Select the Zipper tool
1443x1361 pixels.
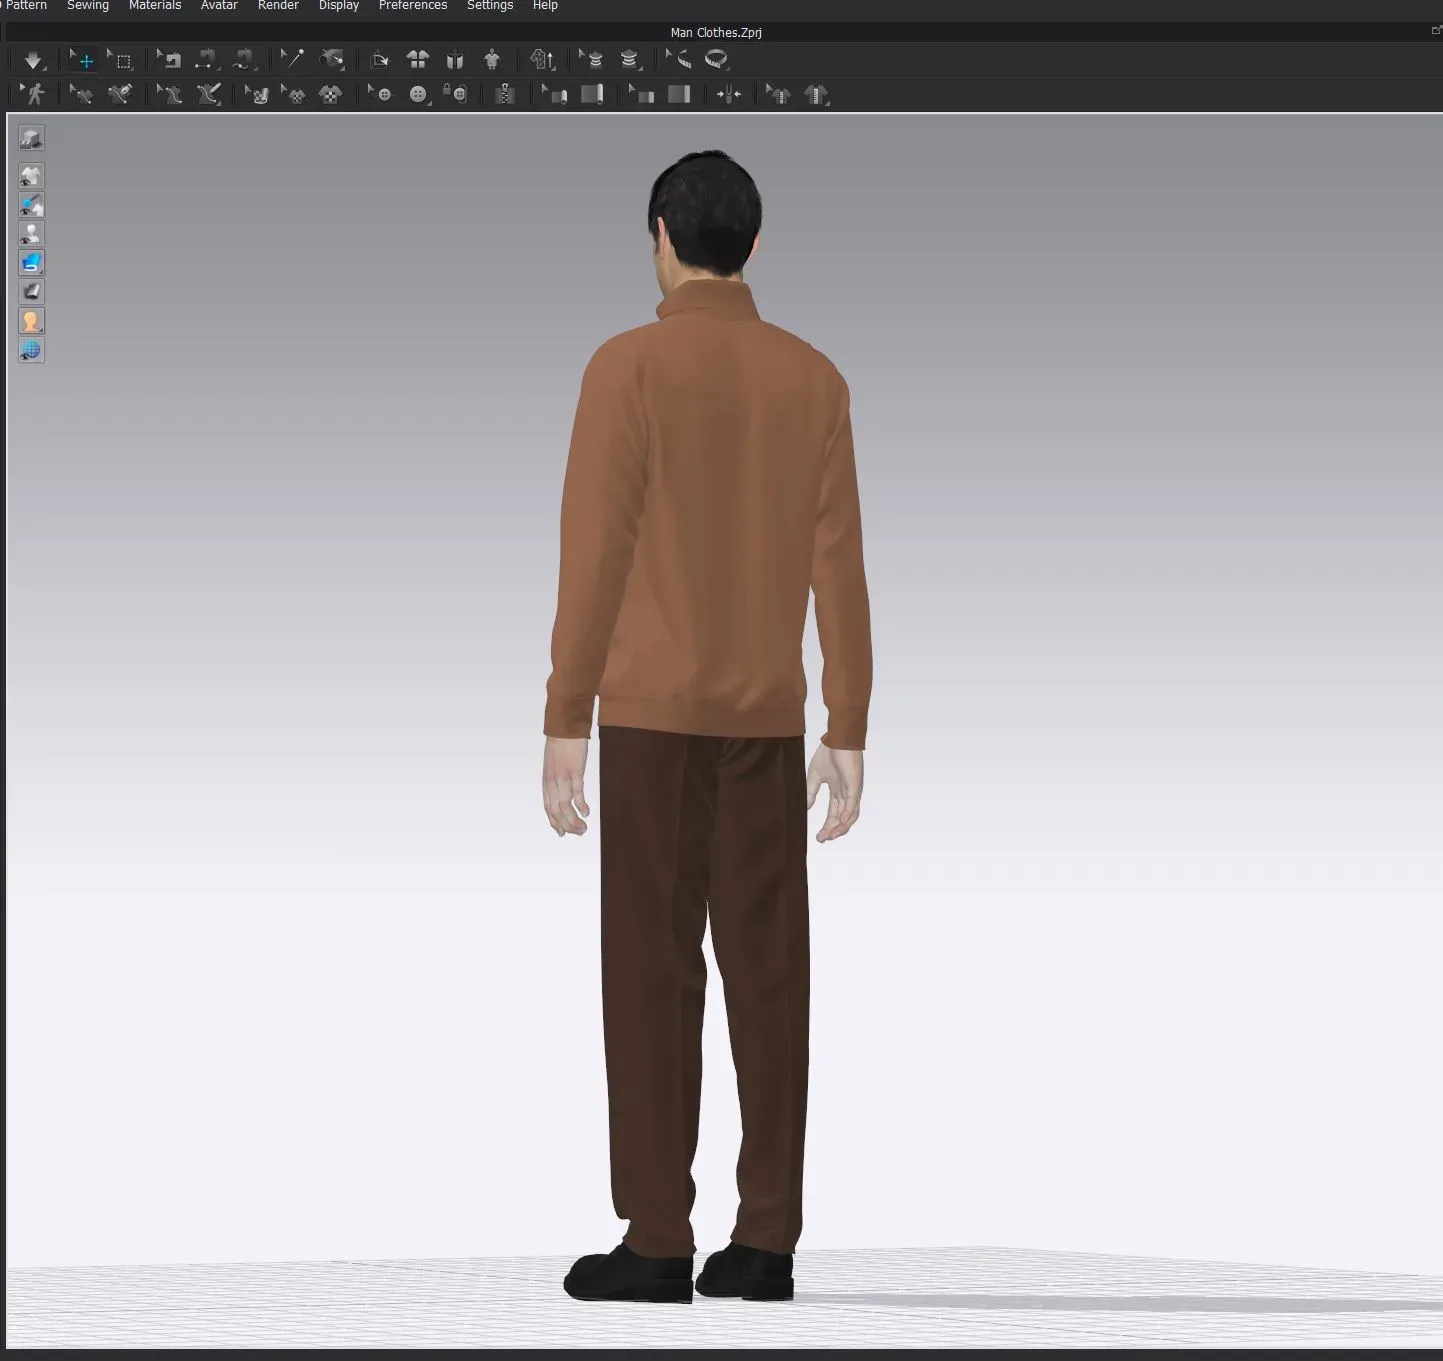[505, 94]
